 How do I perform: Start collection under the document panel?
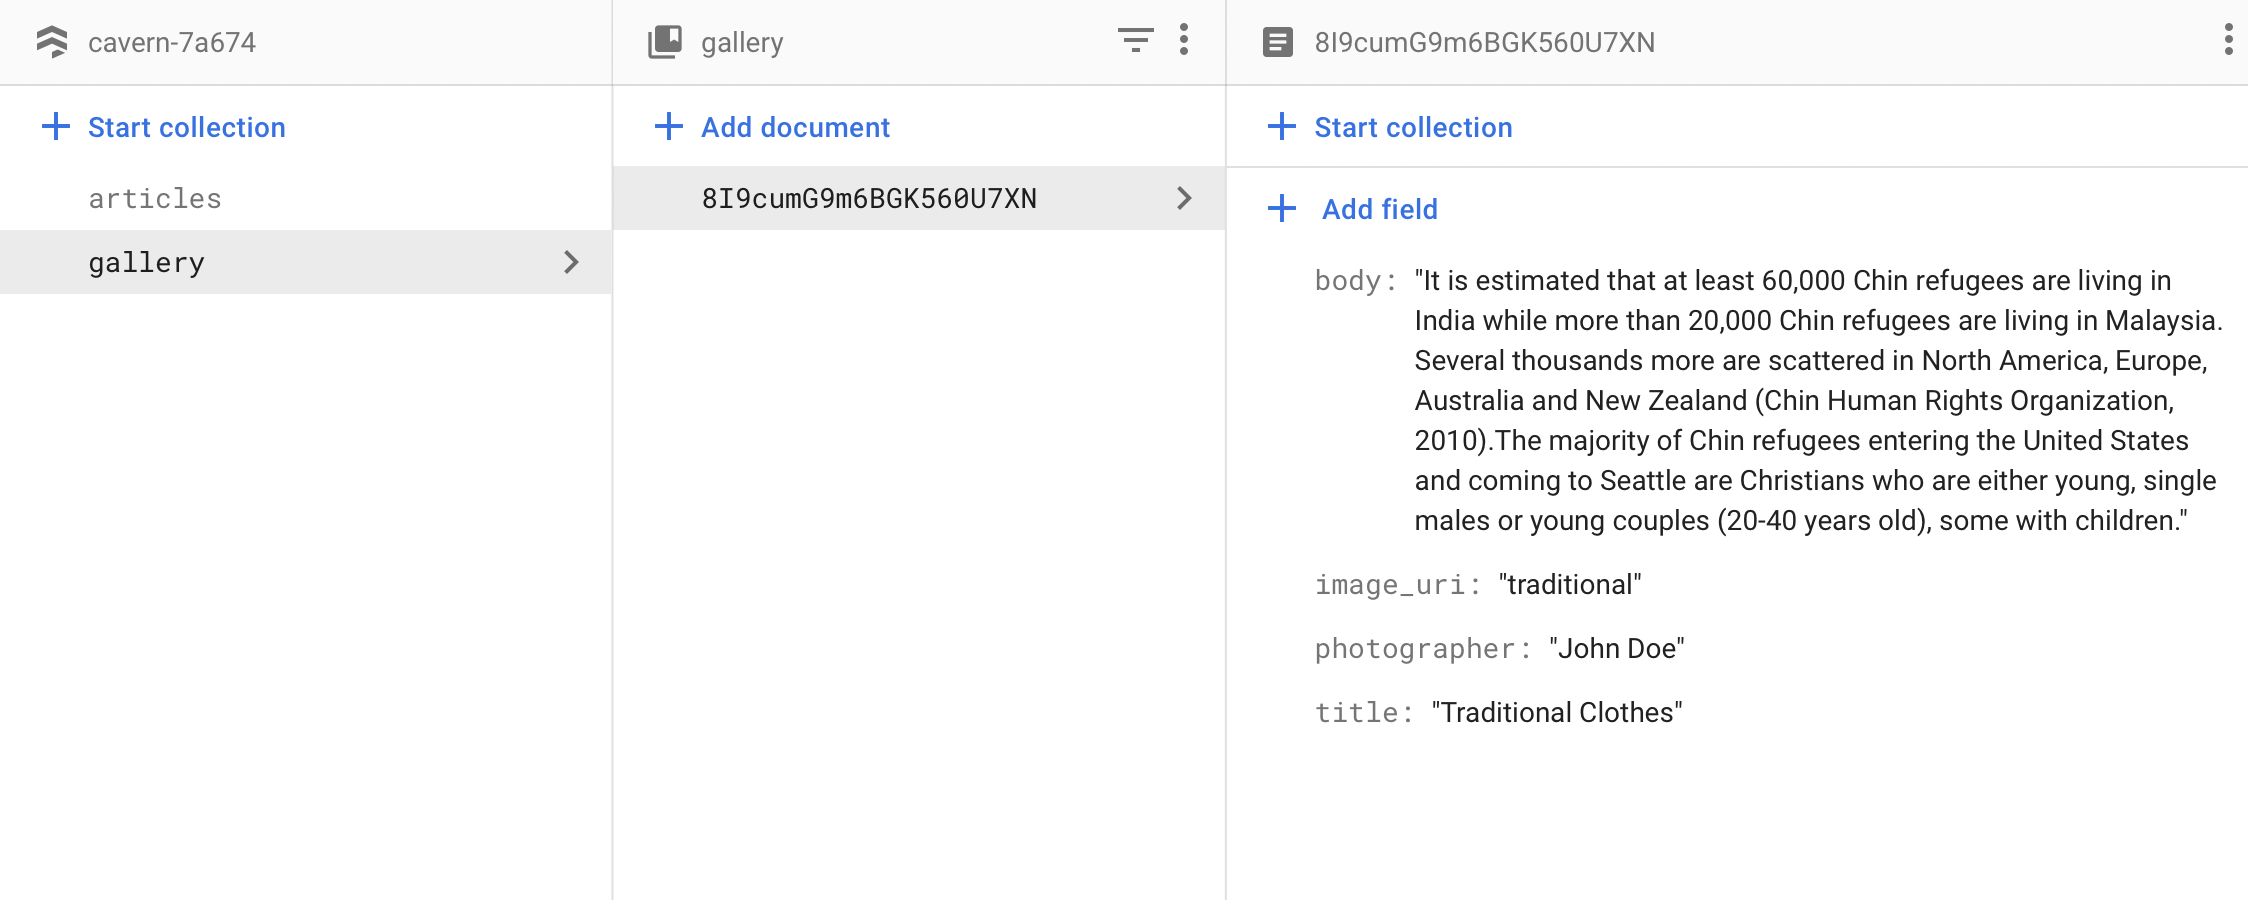[1390, 127]
